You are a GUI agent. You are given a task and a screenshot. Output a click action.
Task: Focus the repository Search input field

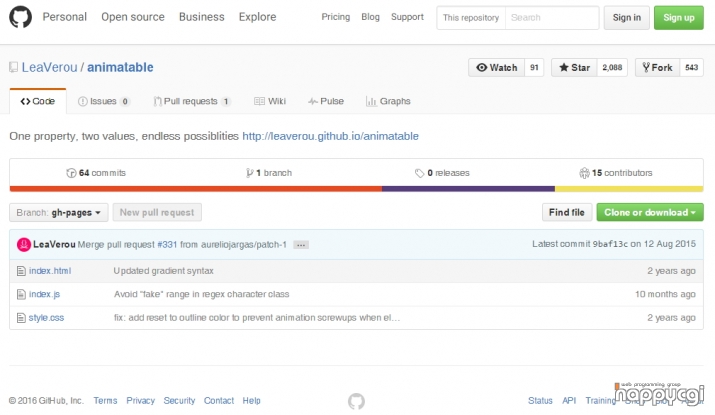[x=552, y=18]
